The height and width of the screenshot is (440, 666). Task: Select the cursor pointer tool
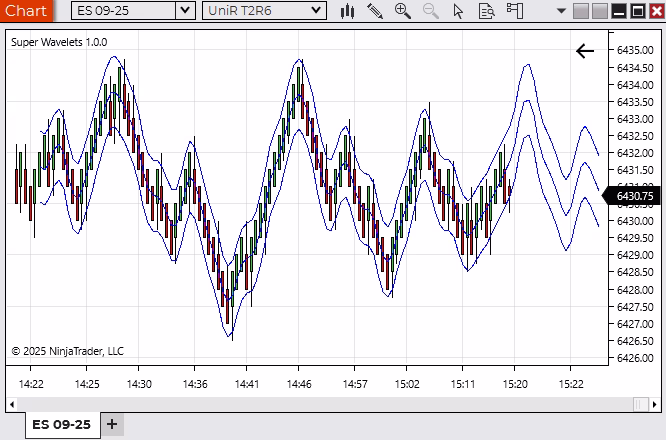459,11
